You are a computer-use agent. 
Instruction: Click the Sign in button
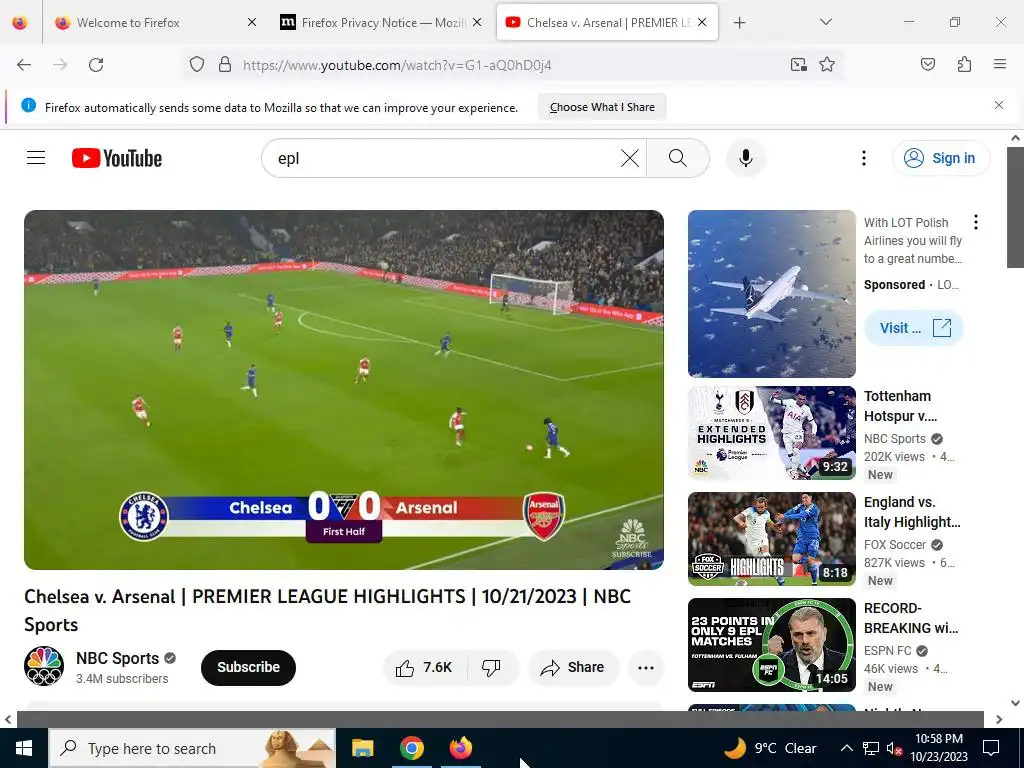tap(941, 158)
